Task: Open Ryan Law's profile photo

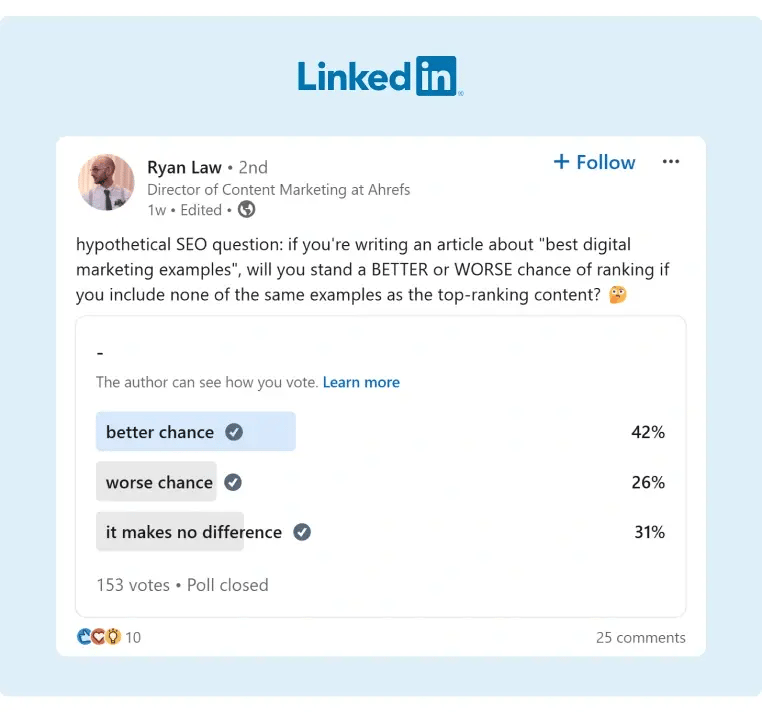Action: [106, 182]
